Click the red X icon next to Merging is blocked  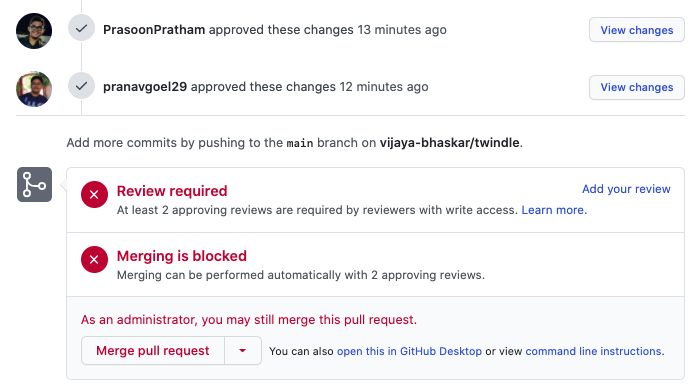point(94,260)
